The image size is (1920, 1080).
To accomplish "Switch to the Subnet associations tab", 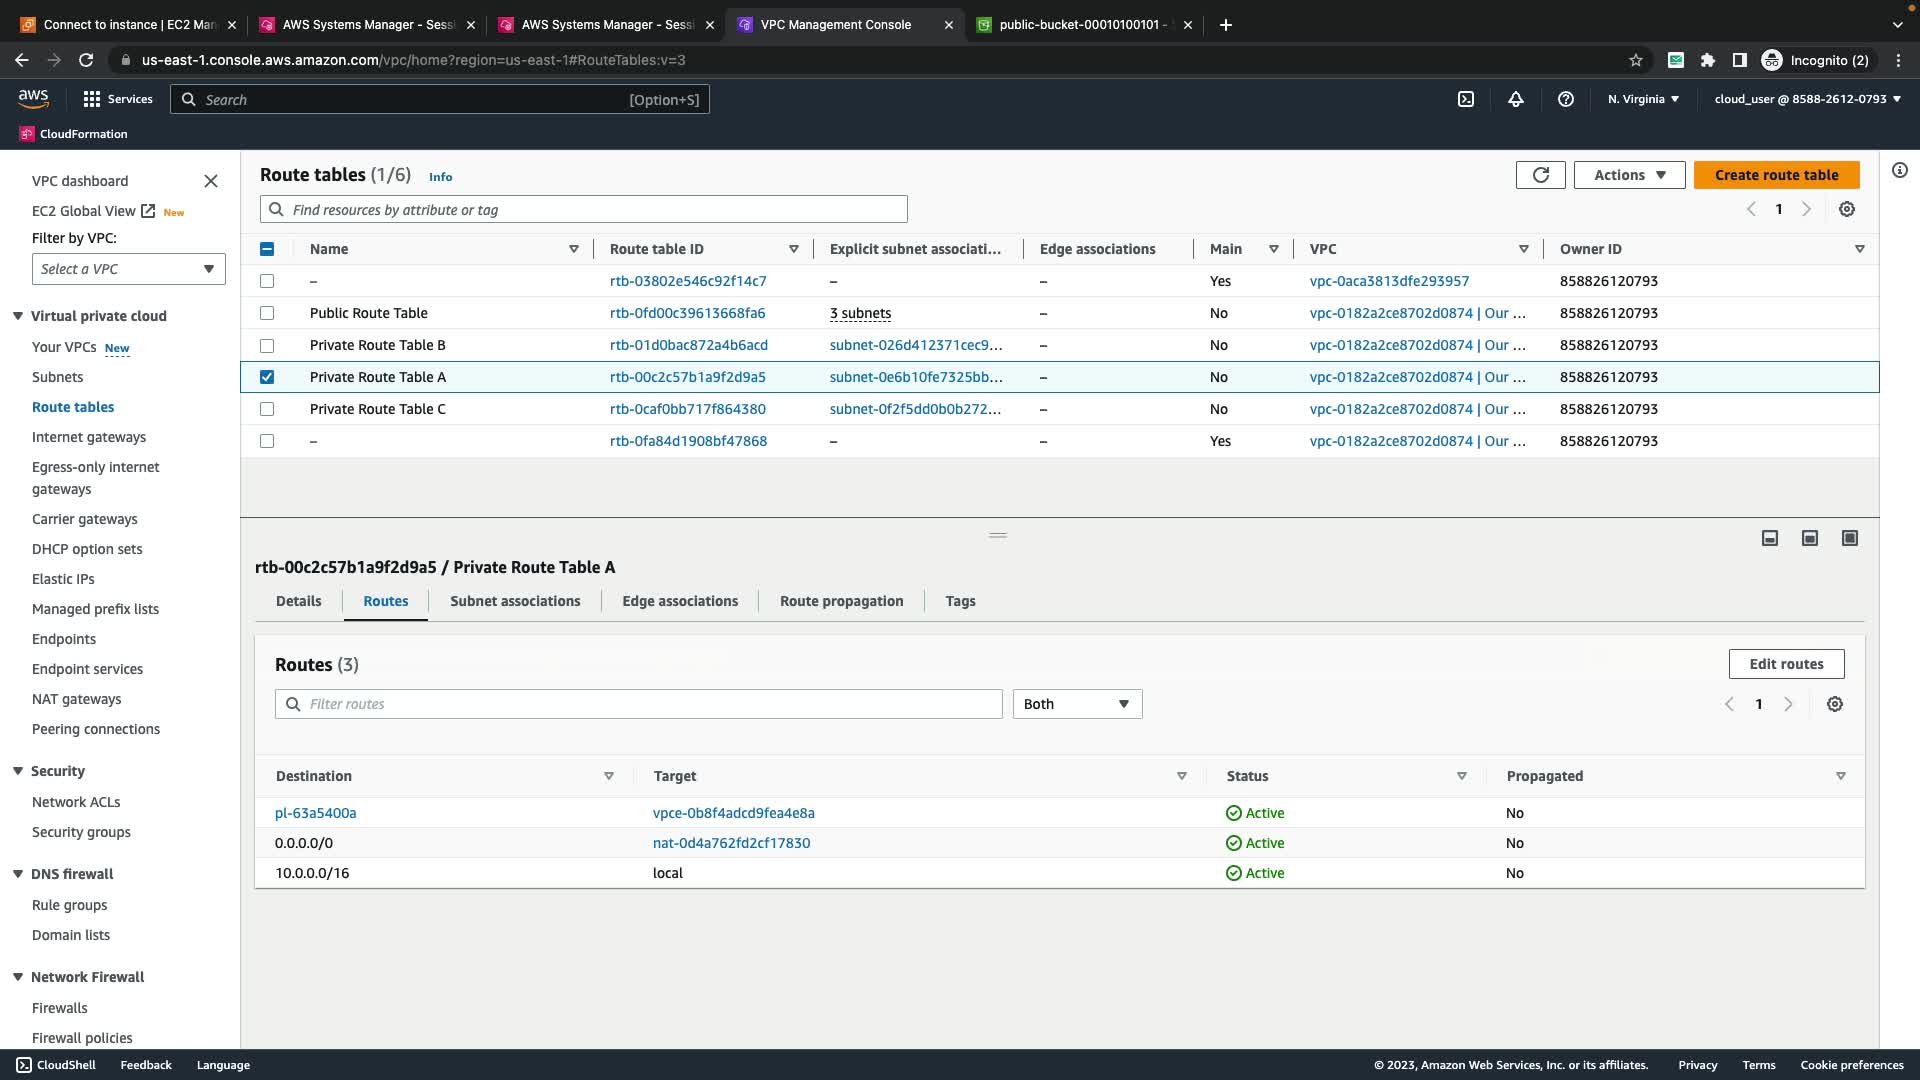I will (515, 601).
